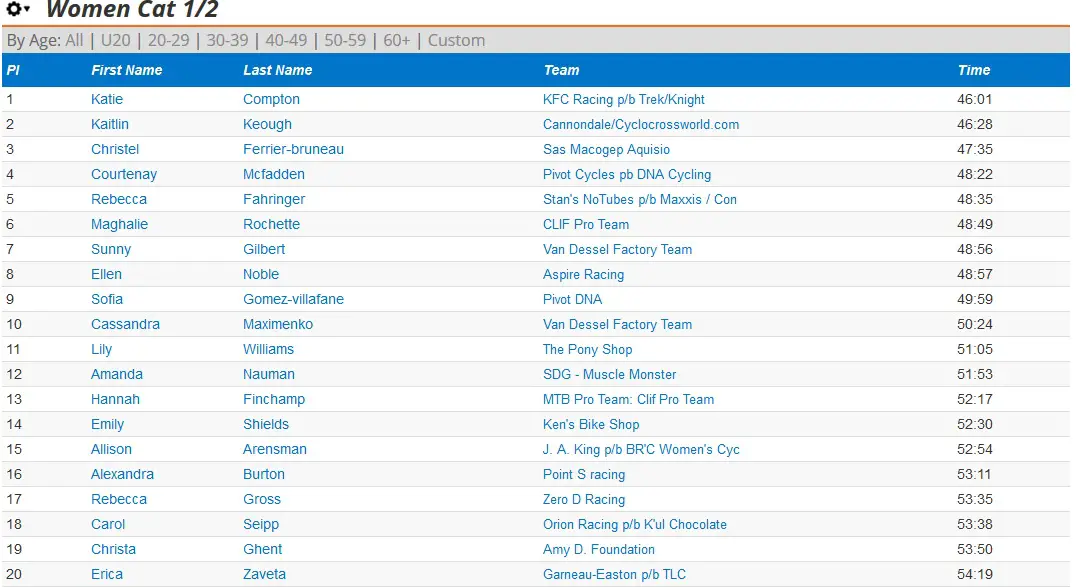Open Sas Macogep Aquisio team link
The width and height of the screenshot is (1081, 587).
click(x=606, y=149)
